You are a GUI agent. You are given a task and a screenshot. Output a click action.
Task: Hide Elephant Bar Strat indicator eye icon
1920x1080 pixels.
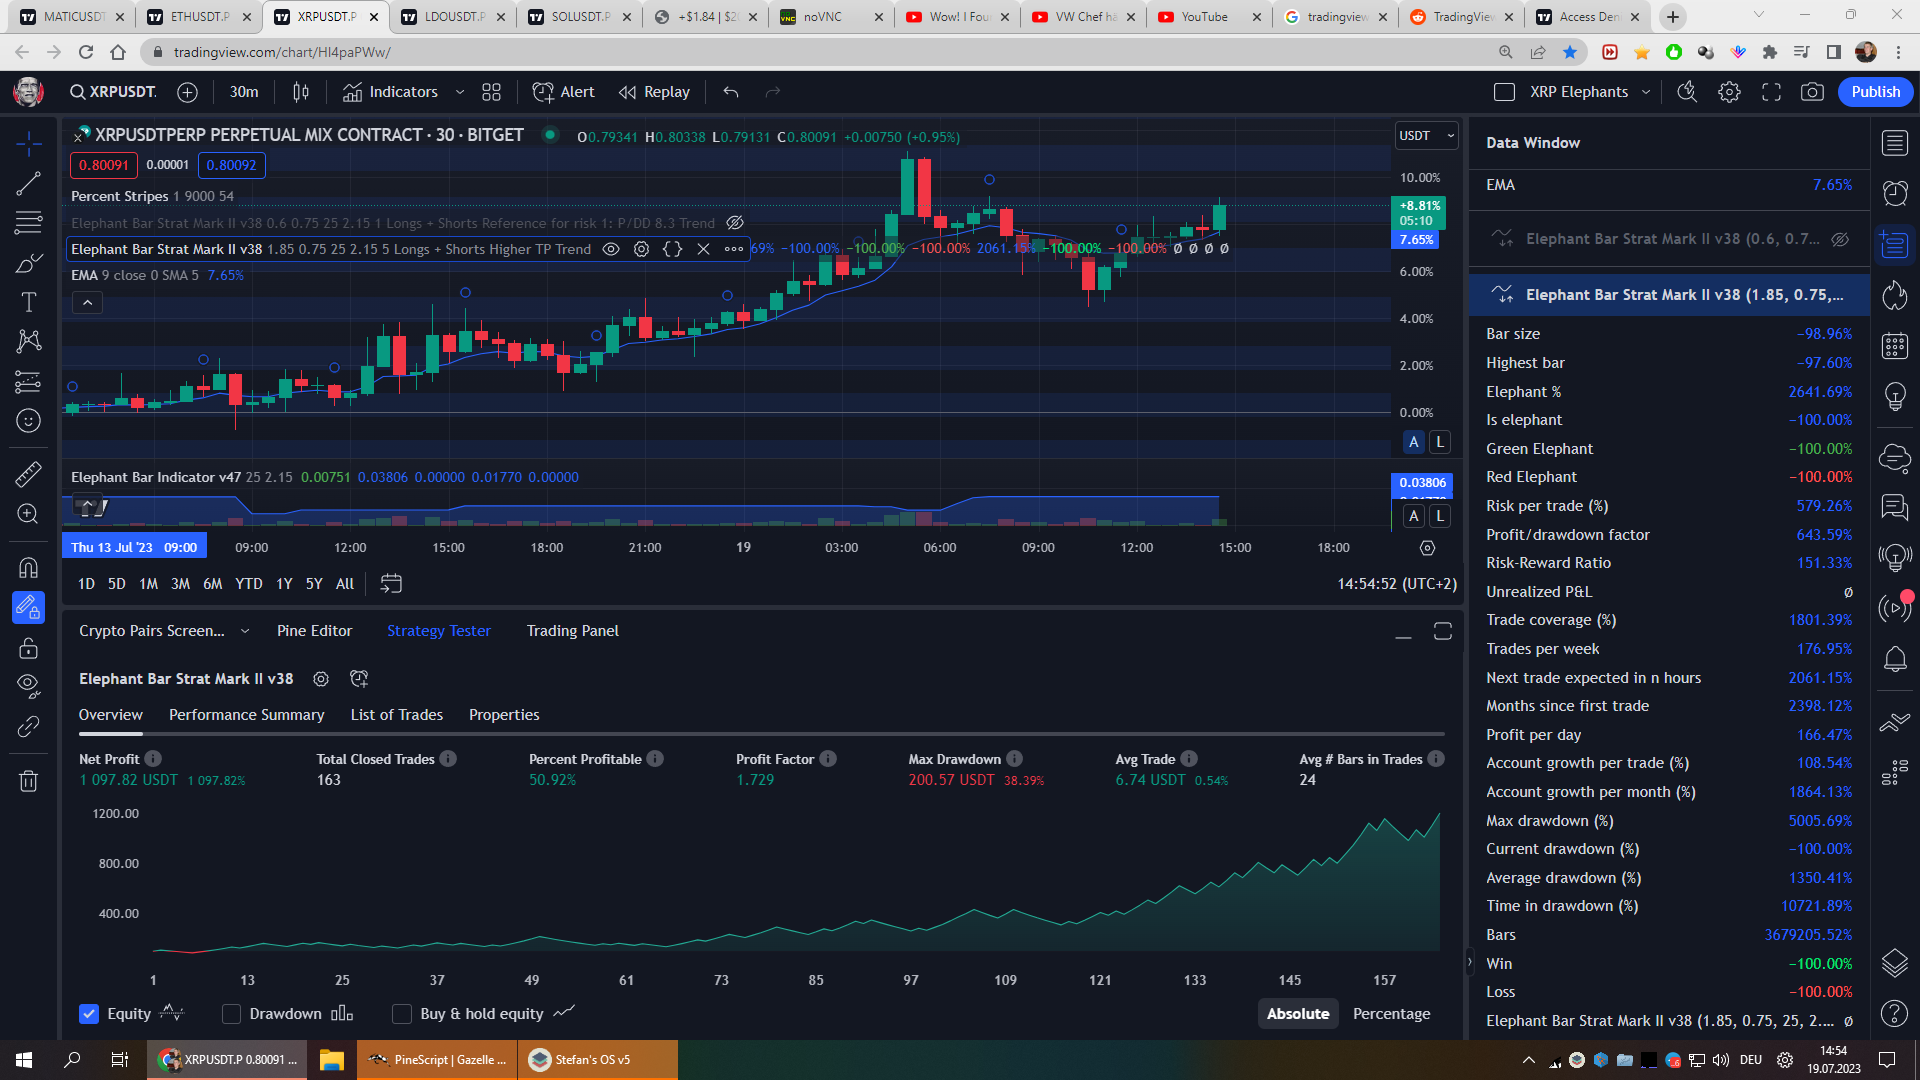tap(610, 249)
